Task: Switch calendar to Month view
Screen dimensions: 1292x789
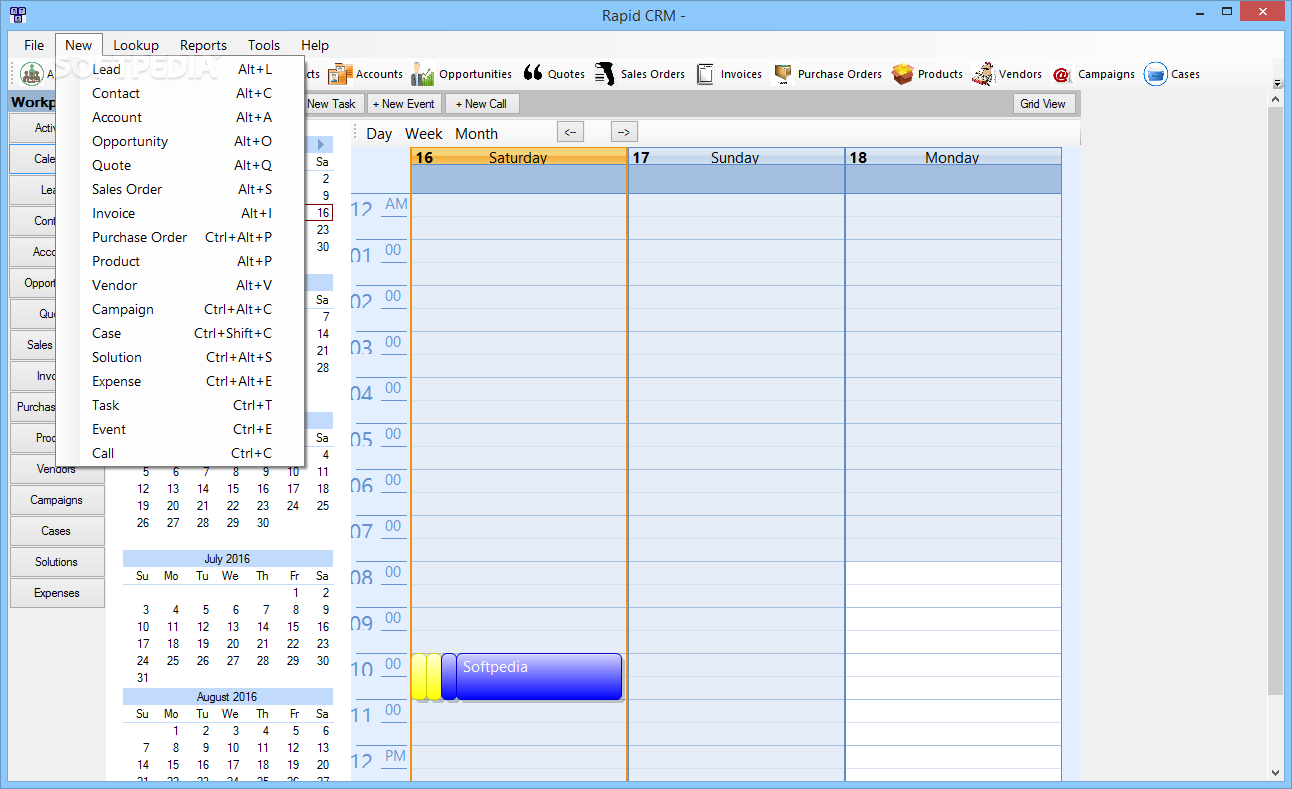Action: point(476,134)
